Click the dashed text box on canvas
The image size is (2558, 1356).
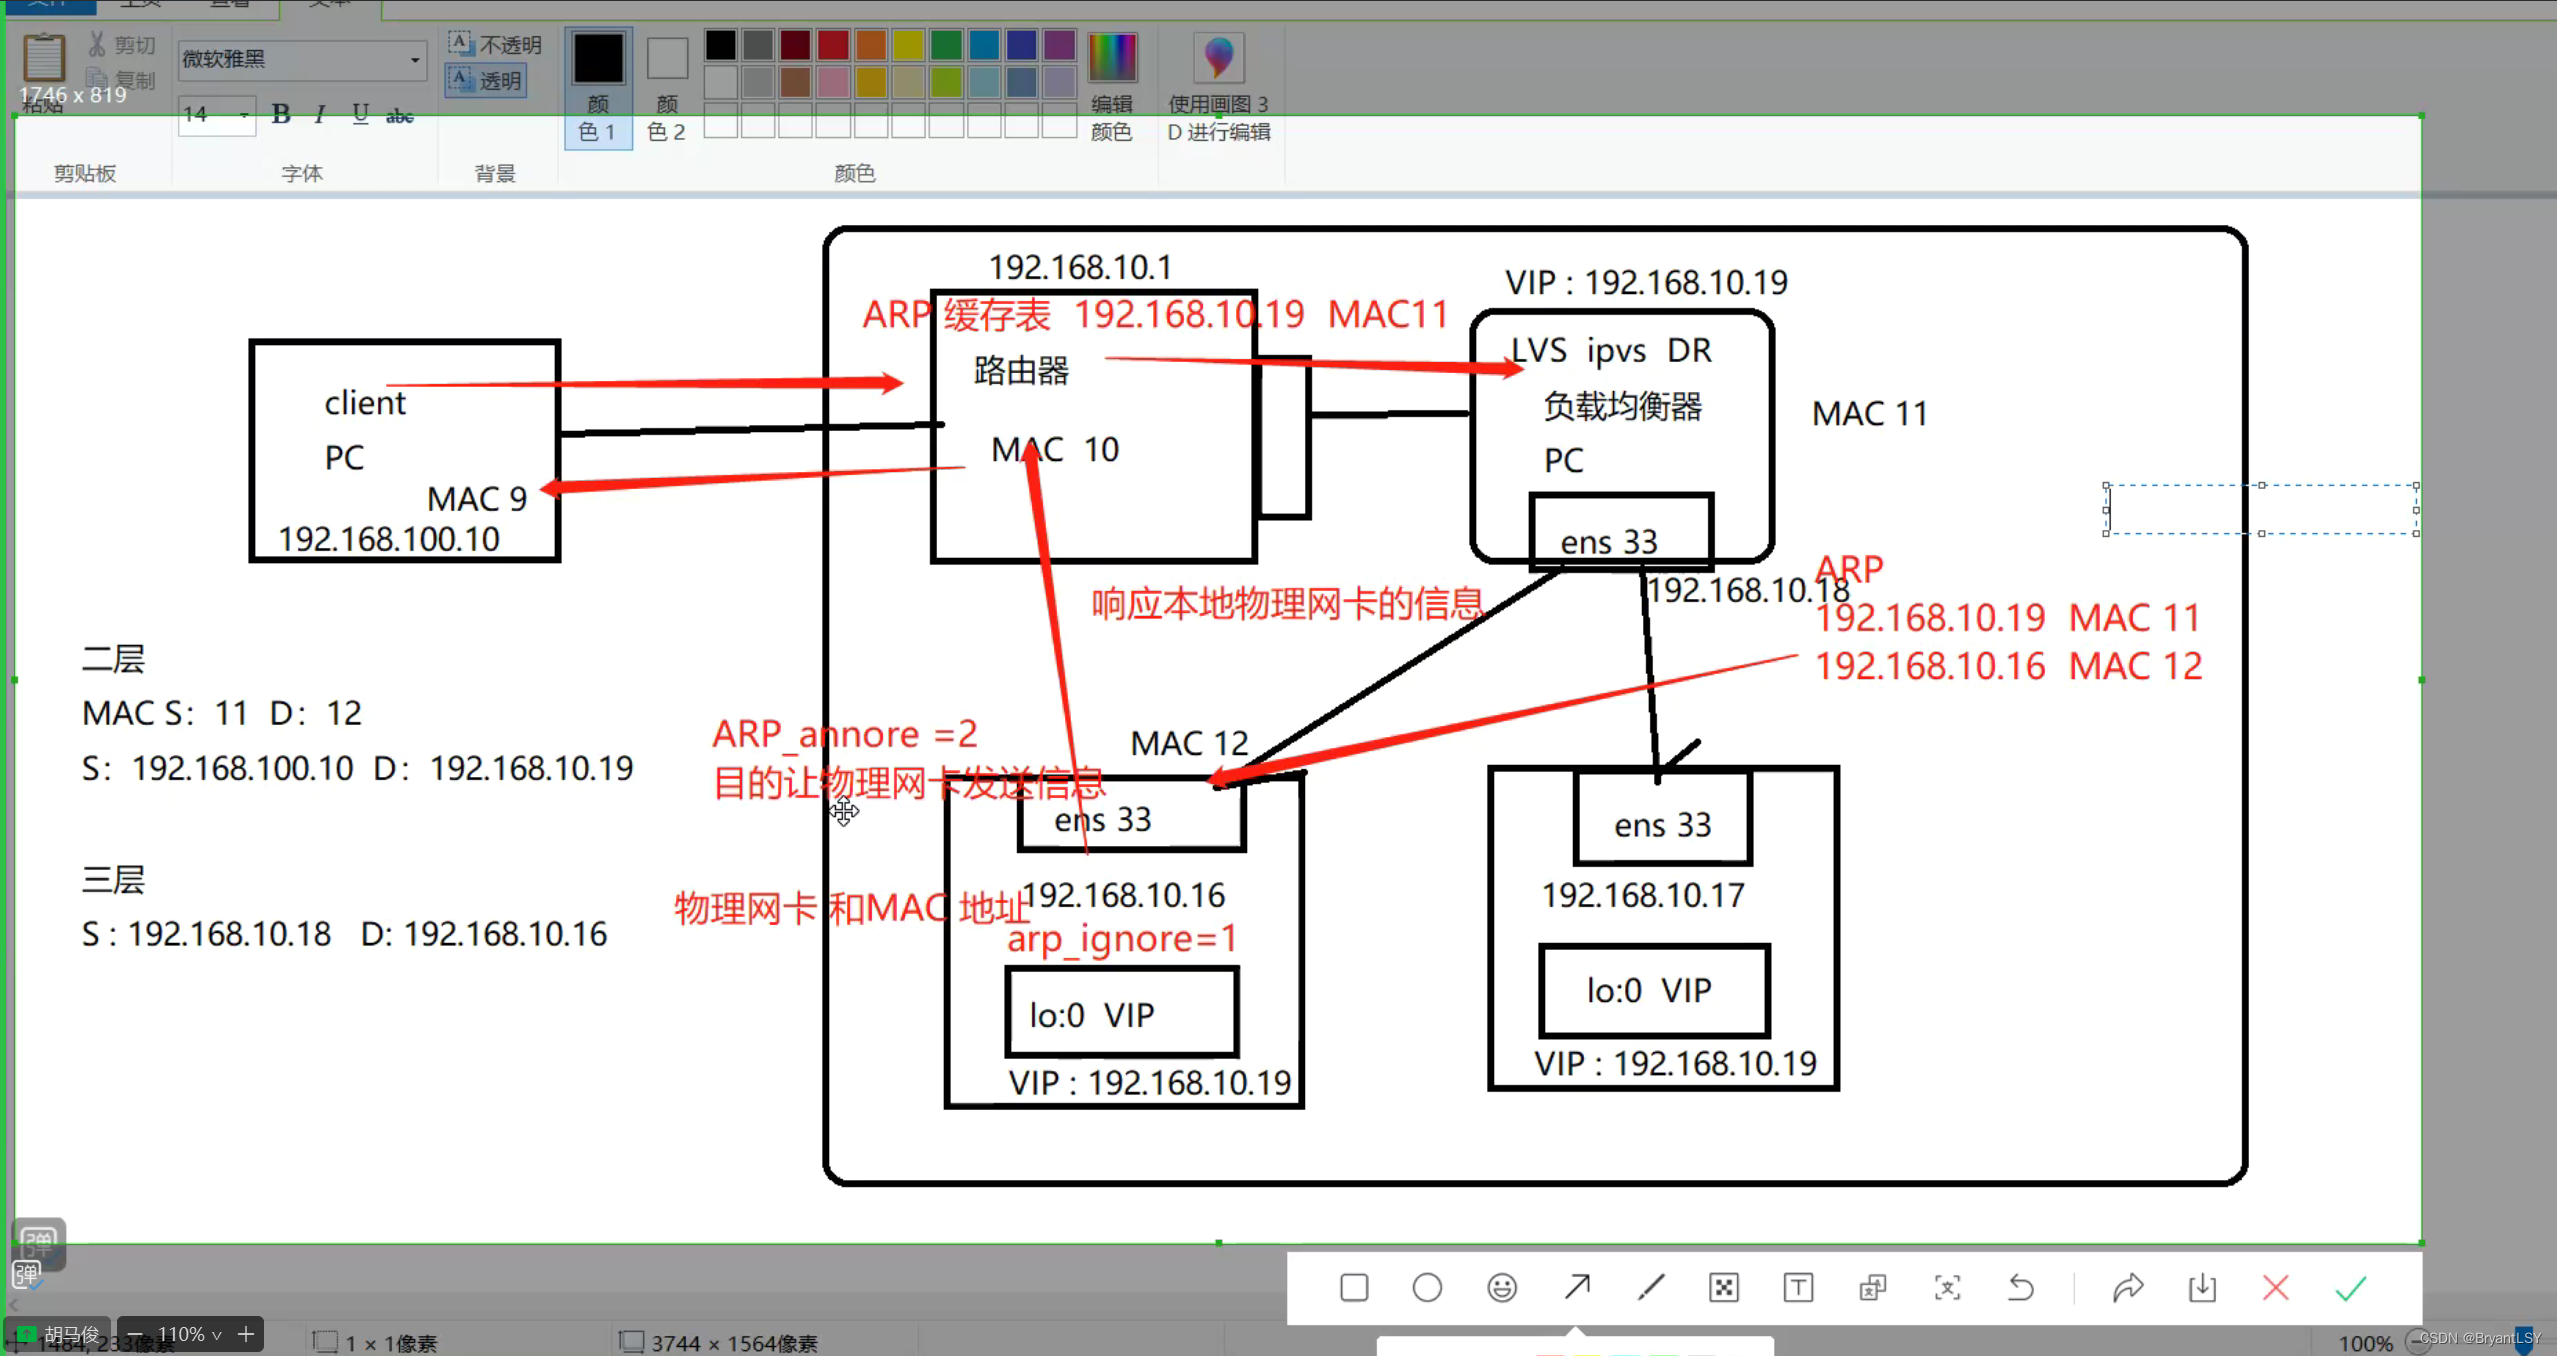2261,509
